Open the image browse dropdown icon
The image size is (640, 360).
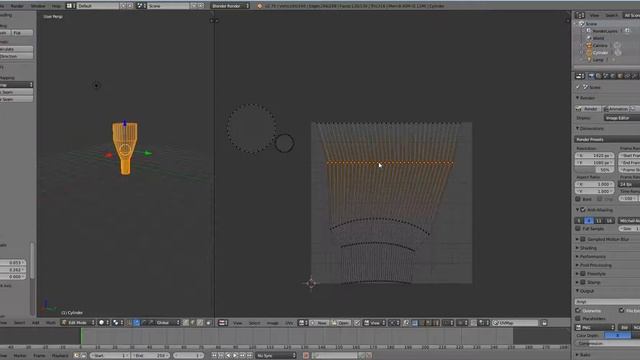pos(302,322)
